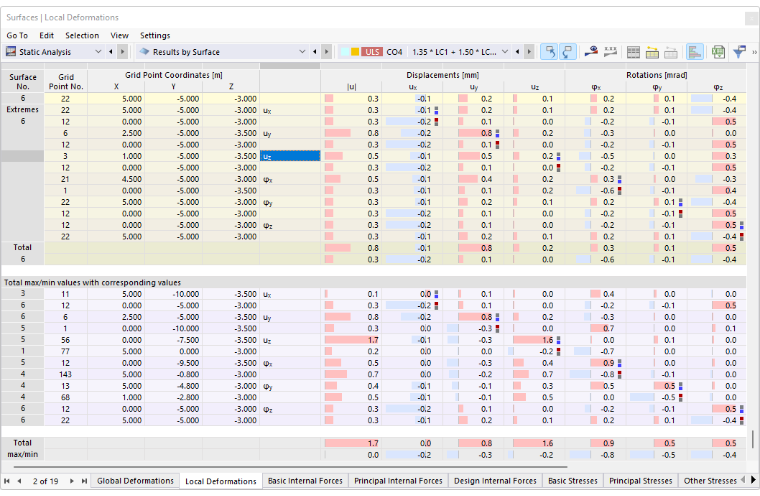Click the window close button at top right
760x496 pixels.
752,18
